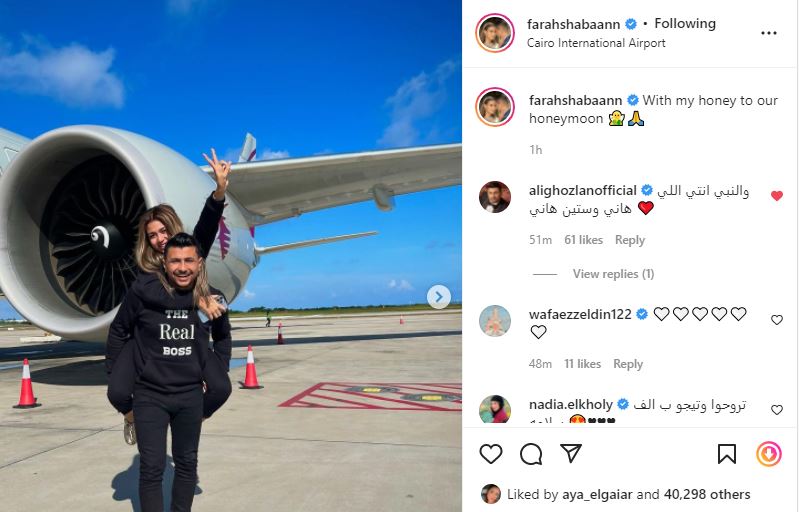This screenshot has height=512, width=799.
Task: Open the three-dot more options menu
Action: pyautogui.click(x=768, y=33)
